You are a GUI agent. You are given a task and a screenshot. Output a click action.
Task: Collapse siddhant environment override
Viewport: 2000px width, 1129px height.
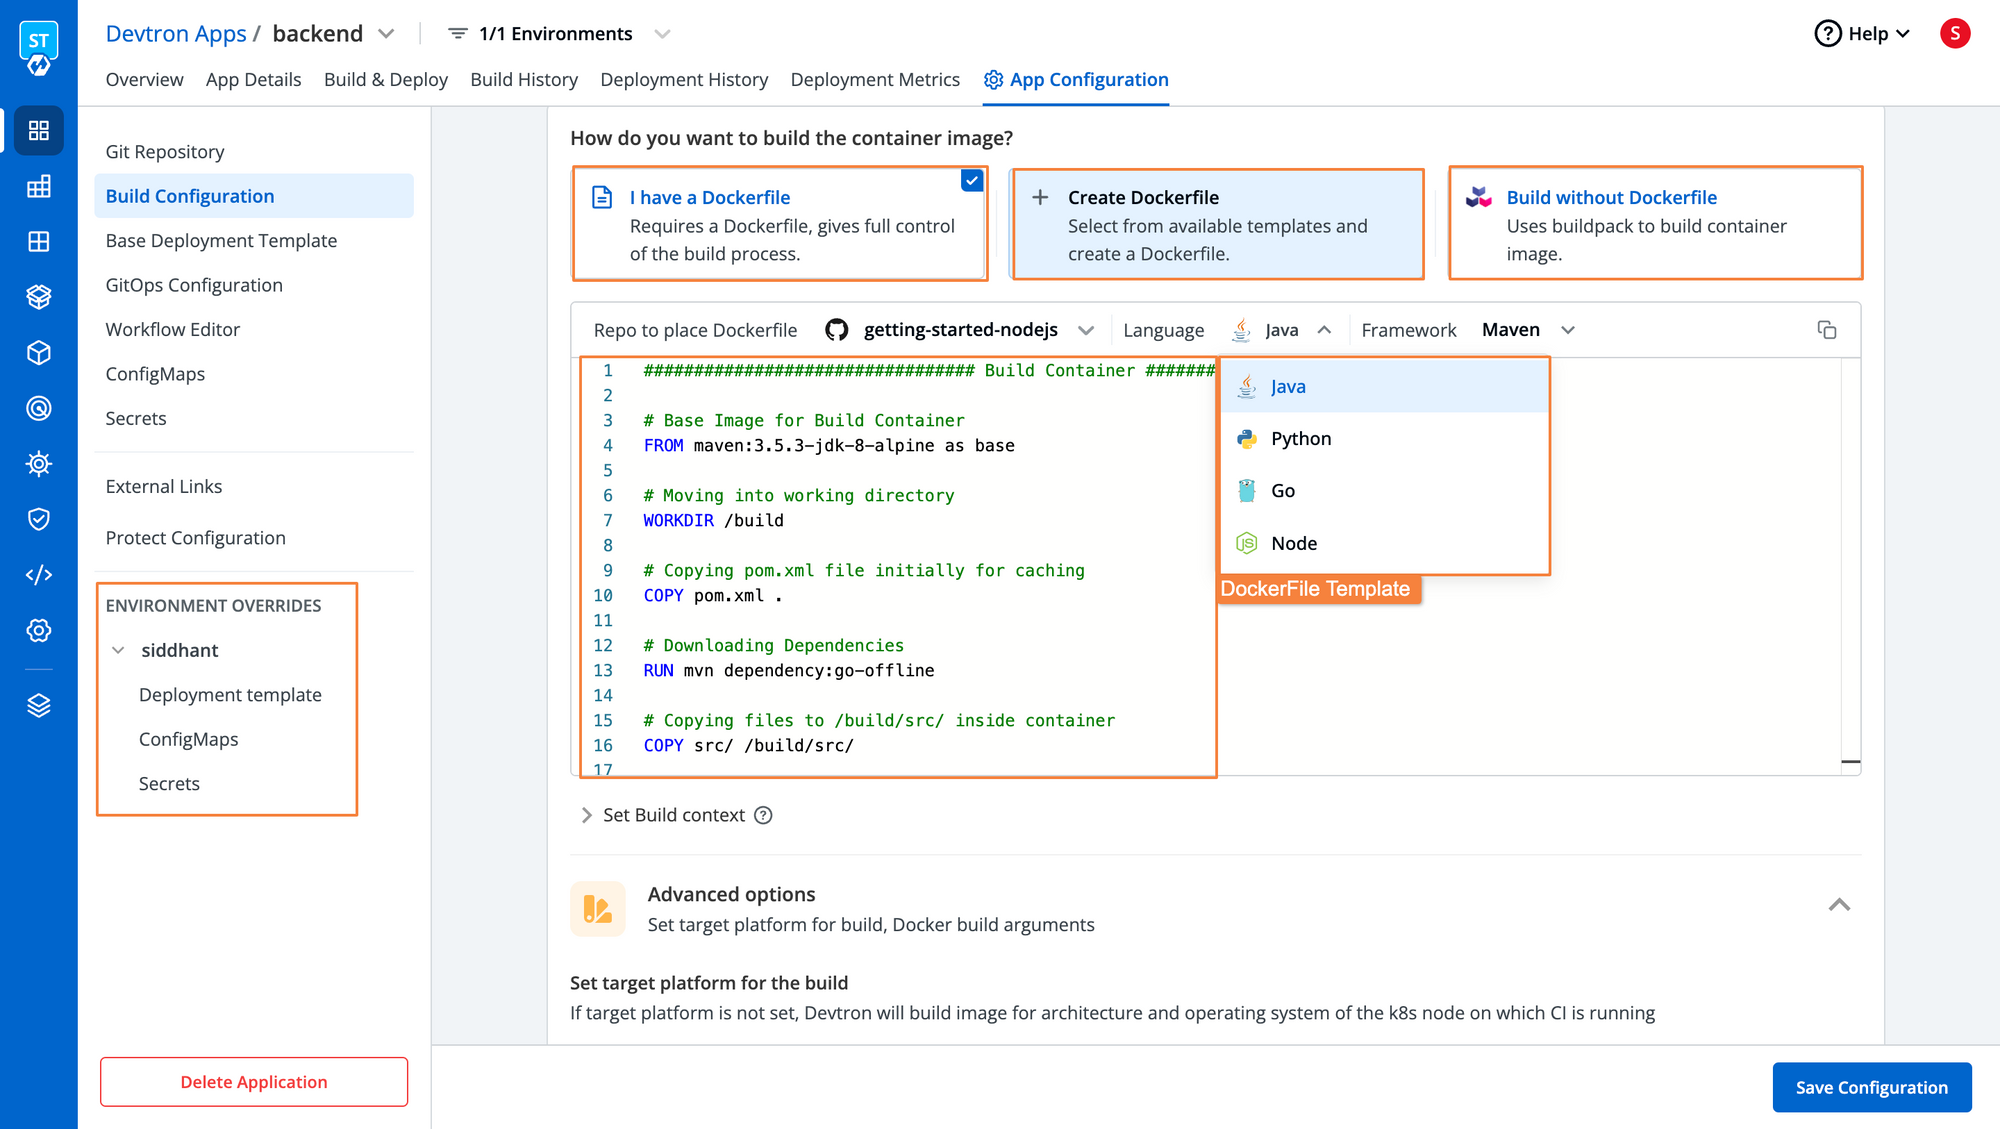pyautogui.click(x=118, y=650)
